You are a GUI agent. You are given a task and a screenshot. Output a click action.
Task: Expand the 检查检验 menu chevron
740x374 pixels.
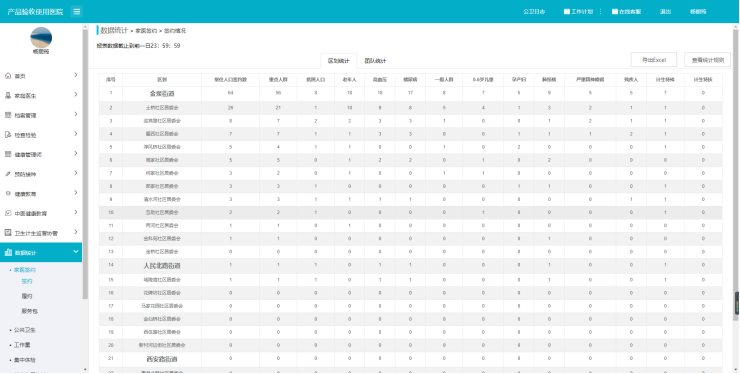(x=76, y=134)
